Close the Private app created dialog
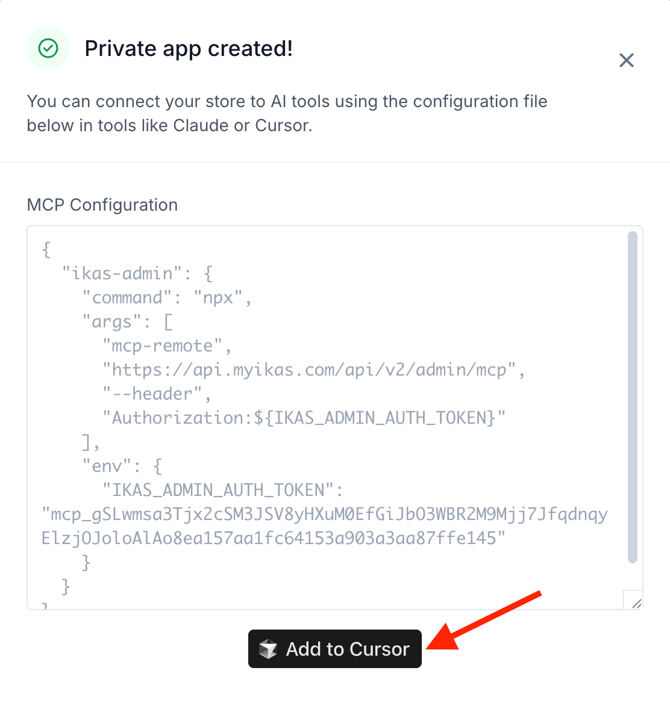Screen dimensions: 670x703 pos(626,60)
